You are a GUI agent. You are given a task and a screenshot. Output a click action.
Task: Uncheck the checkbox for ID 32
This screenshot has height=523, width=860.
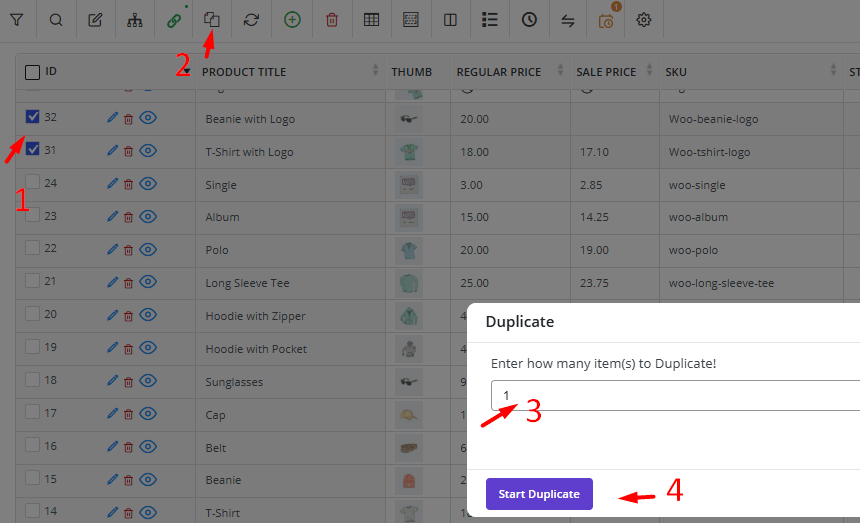pyautogui.click(x=32, y=116)
